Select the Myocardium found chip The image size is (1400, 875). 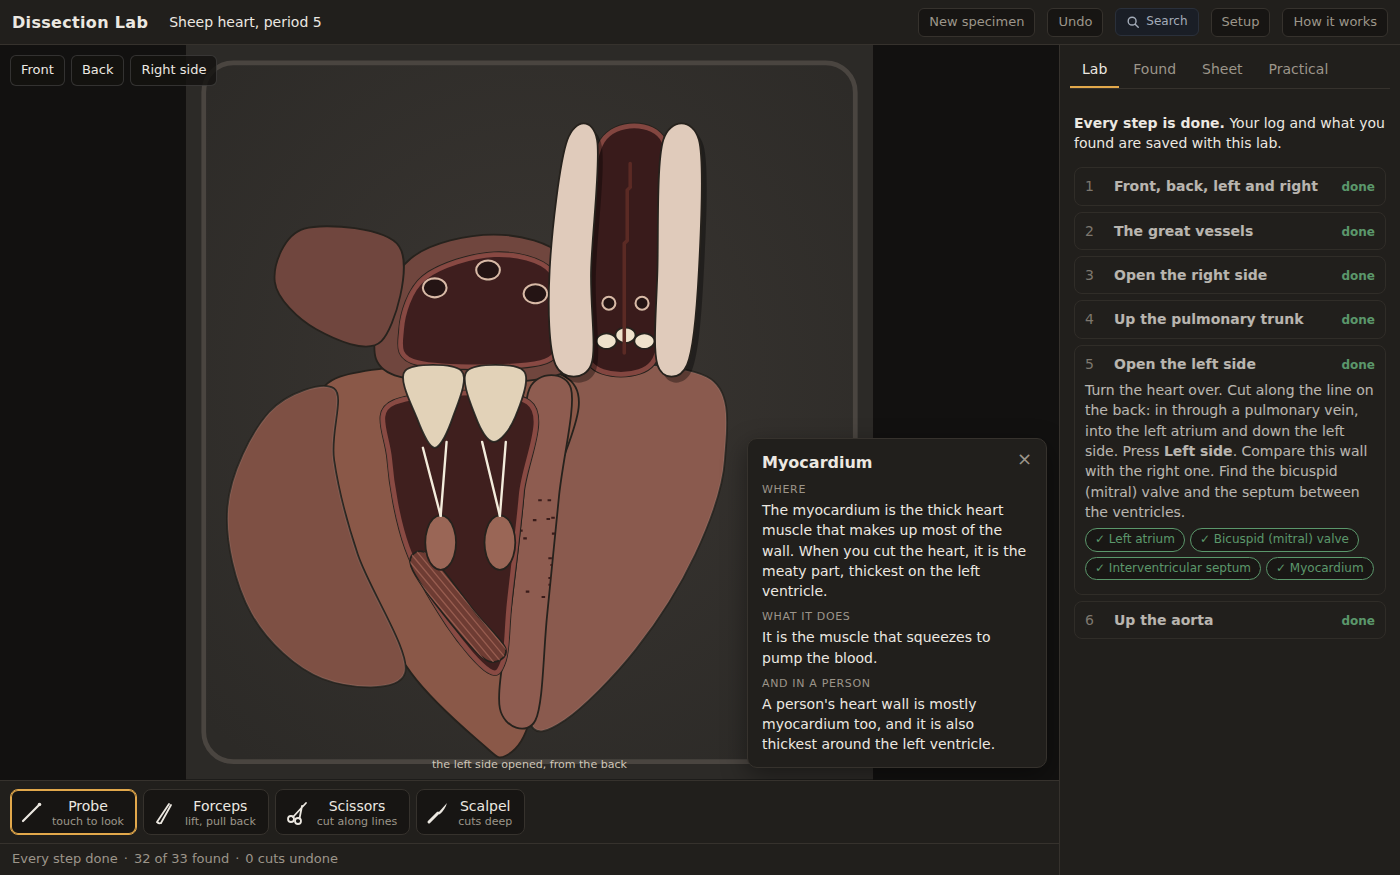tap(1320, 568)
